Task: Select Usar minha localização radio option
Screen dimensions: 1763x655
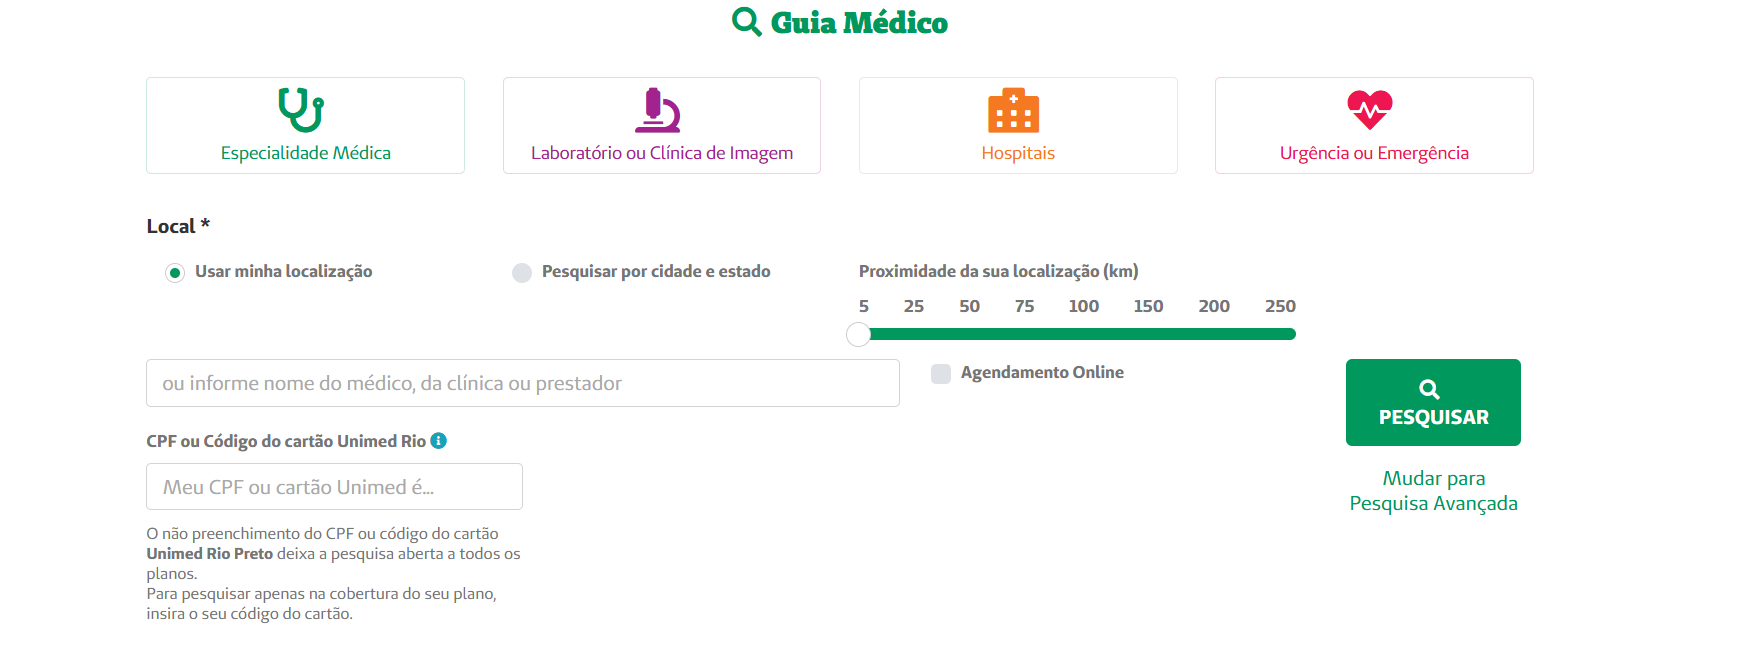Action: tap(175, 273)
